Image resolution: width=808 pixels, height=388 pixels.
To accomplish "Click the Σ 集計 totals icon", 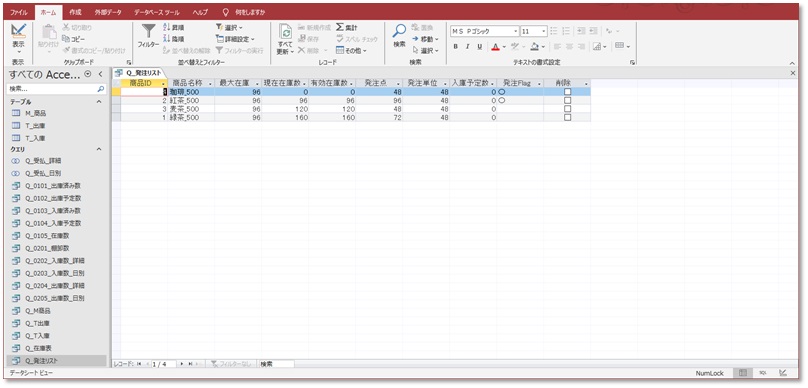I will click(x=340, y=27).
